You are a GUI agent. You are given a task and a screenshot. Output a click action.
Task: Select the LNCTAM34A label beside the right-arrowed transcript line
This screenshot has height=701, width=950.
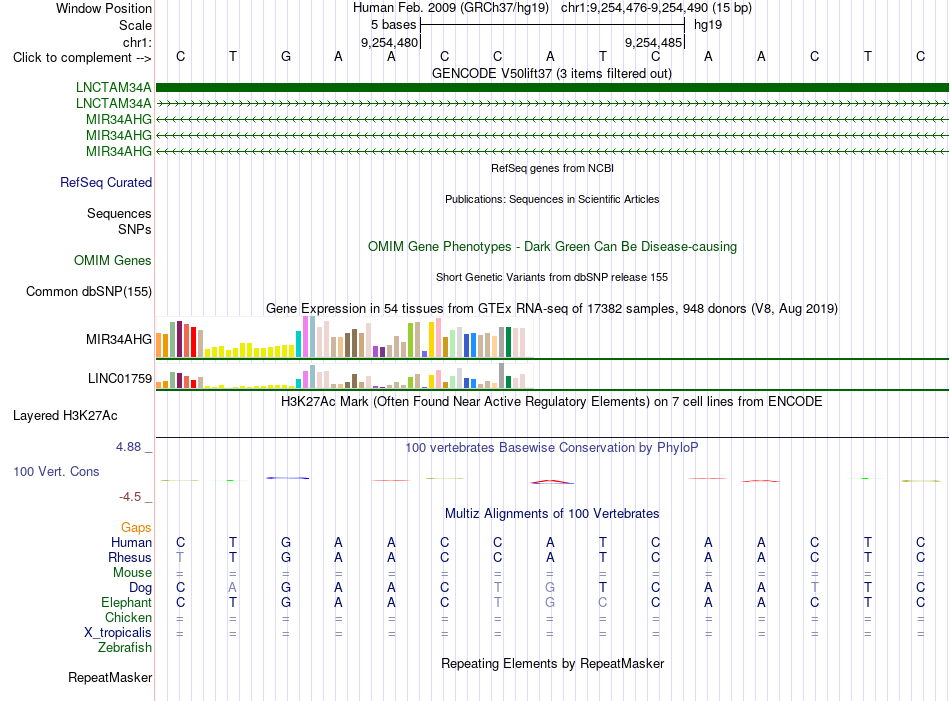point(113,104)
